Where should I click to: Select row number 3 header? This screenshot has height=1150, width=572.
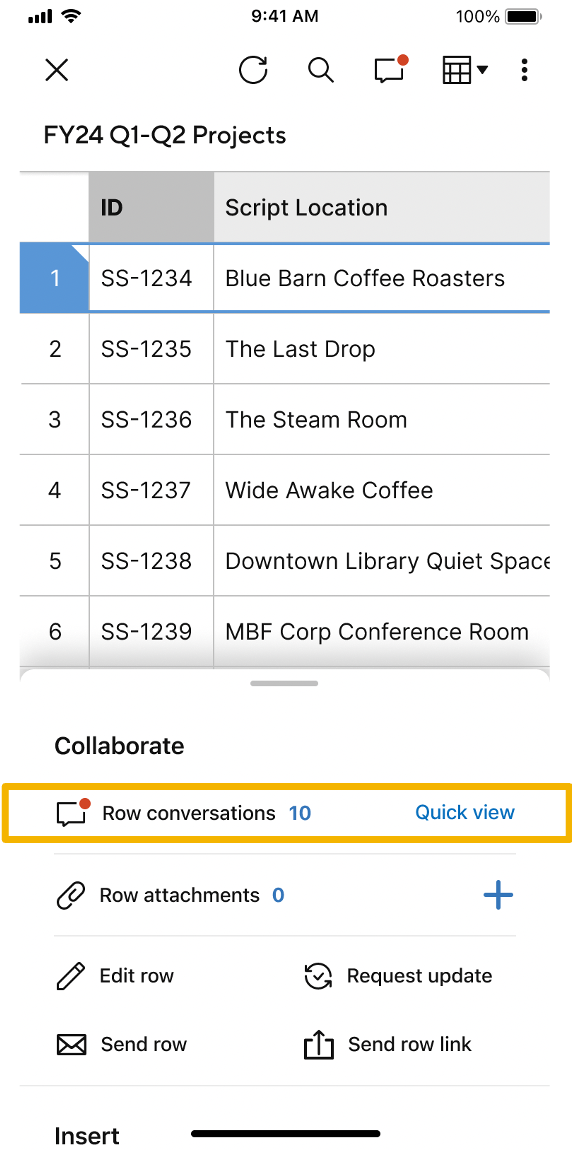point(55,420)
